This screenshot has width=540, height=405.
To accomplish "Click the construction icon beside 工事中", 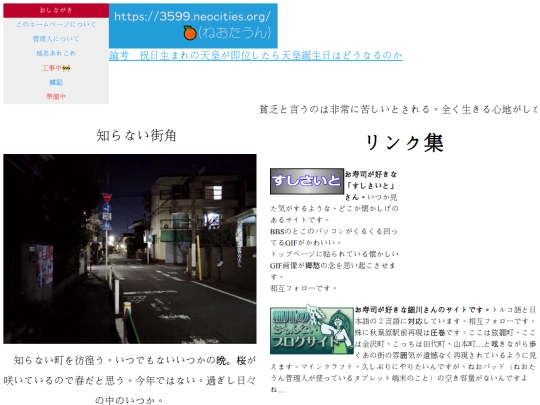I will coord(66,68).
